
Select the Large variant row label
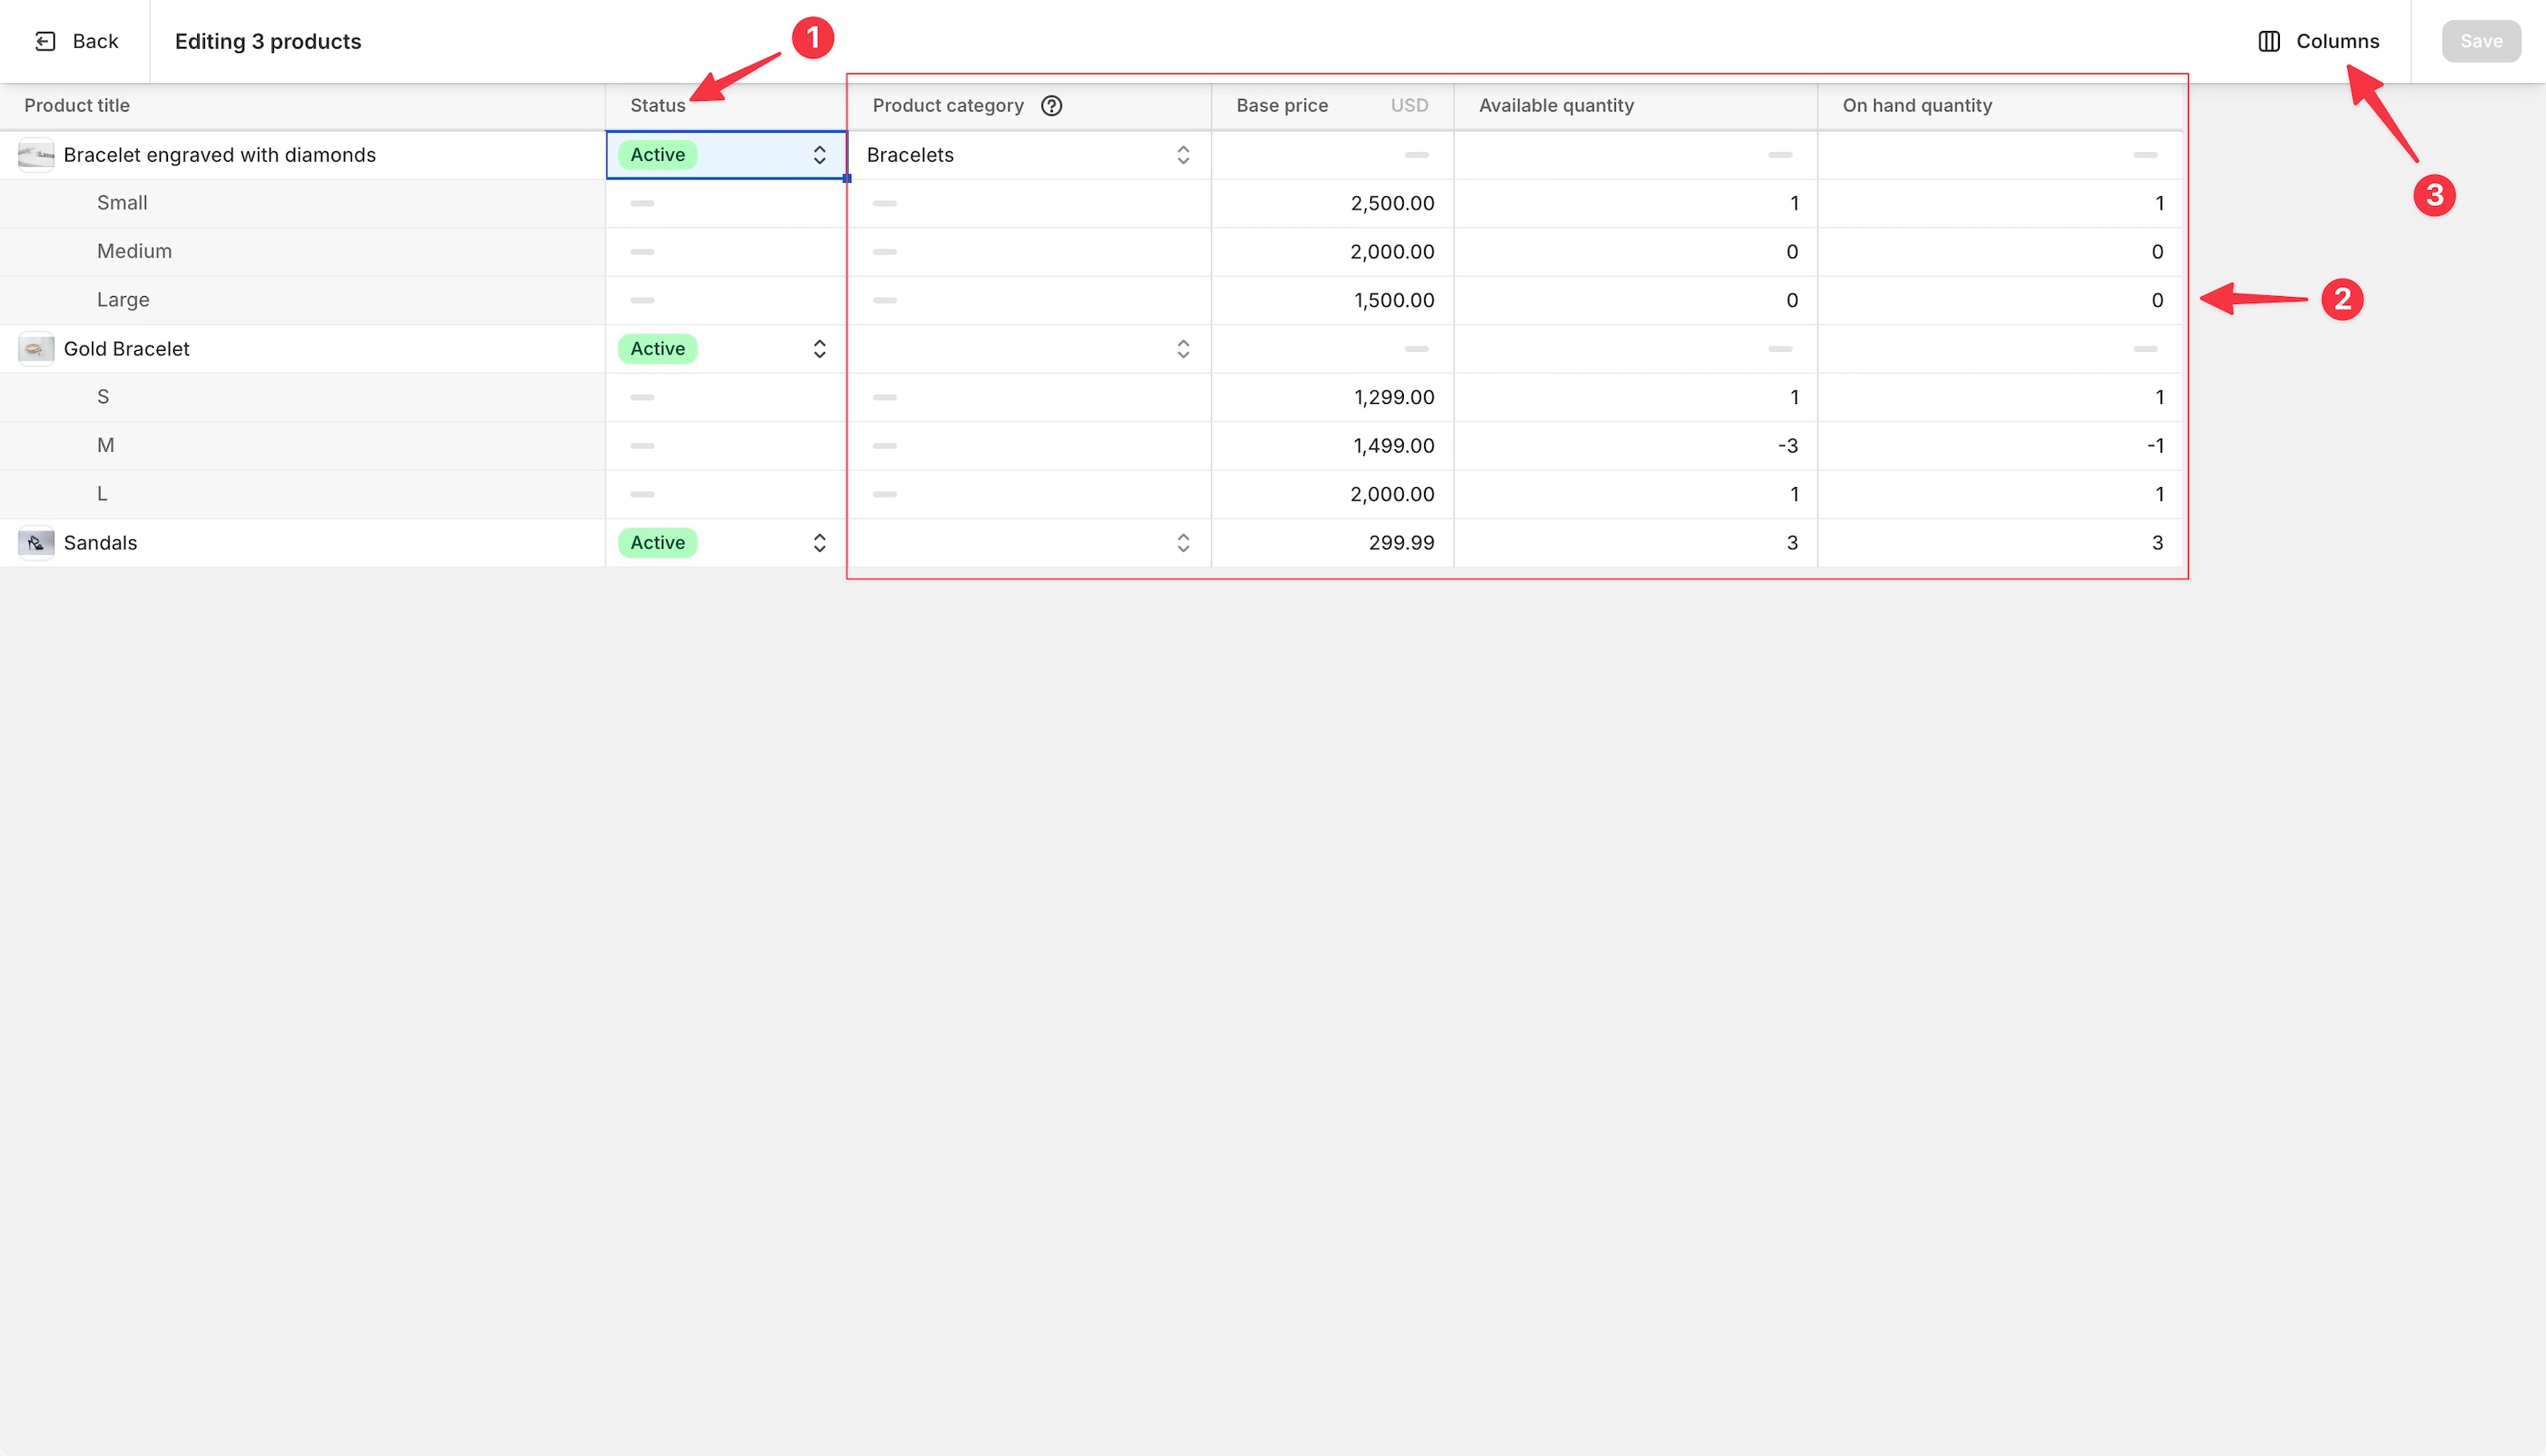123,300
